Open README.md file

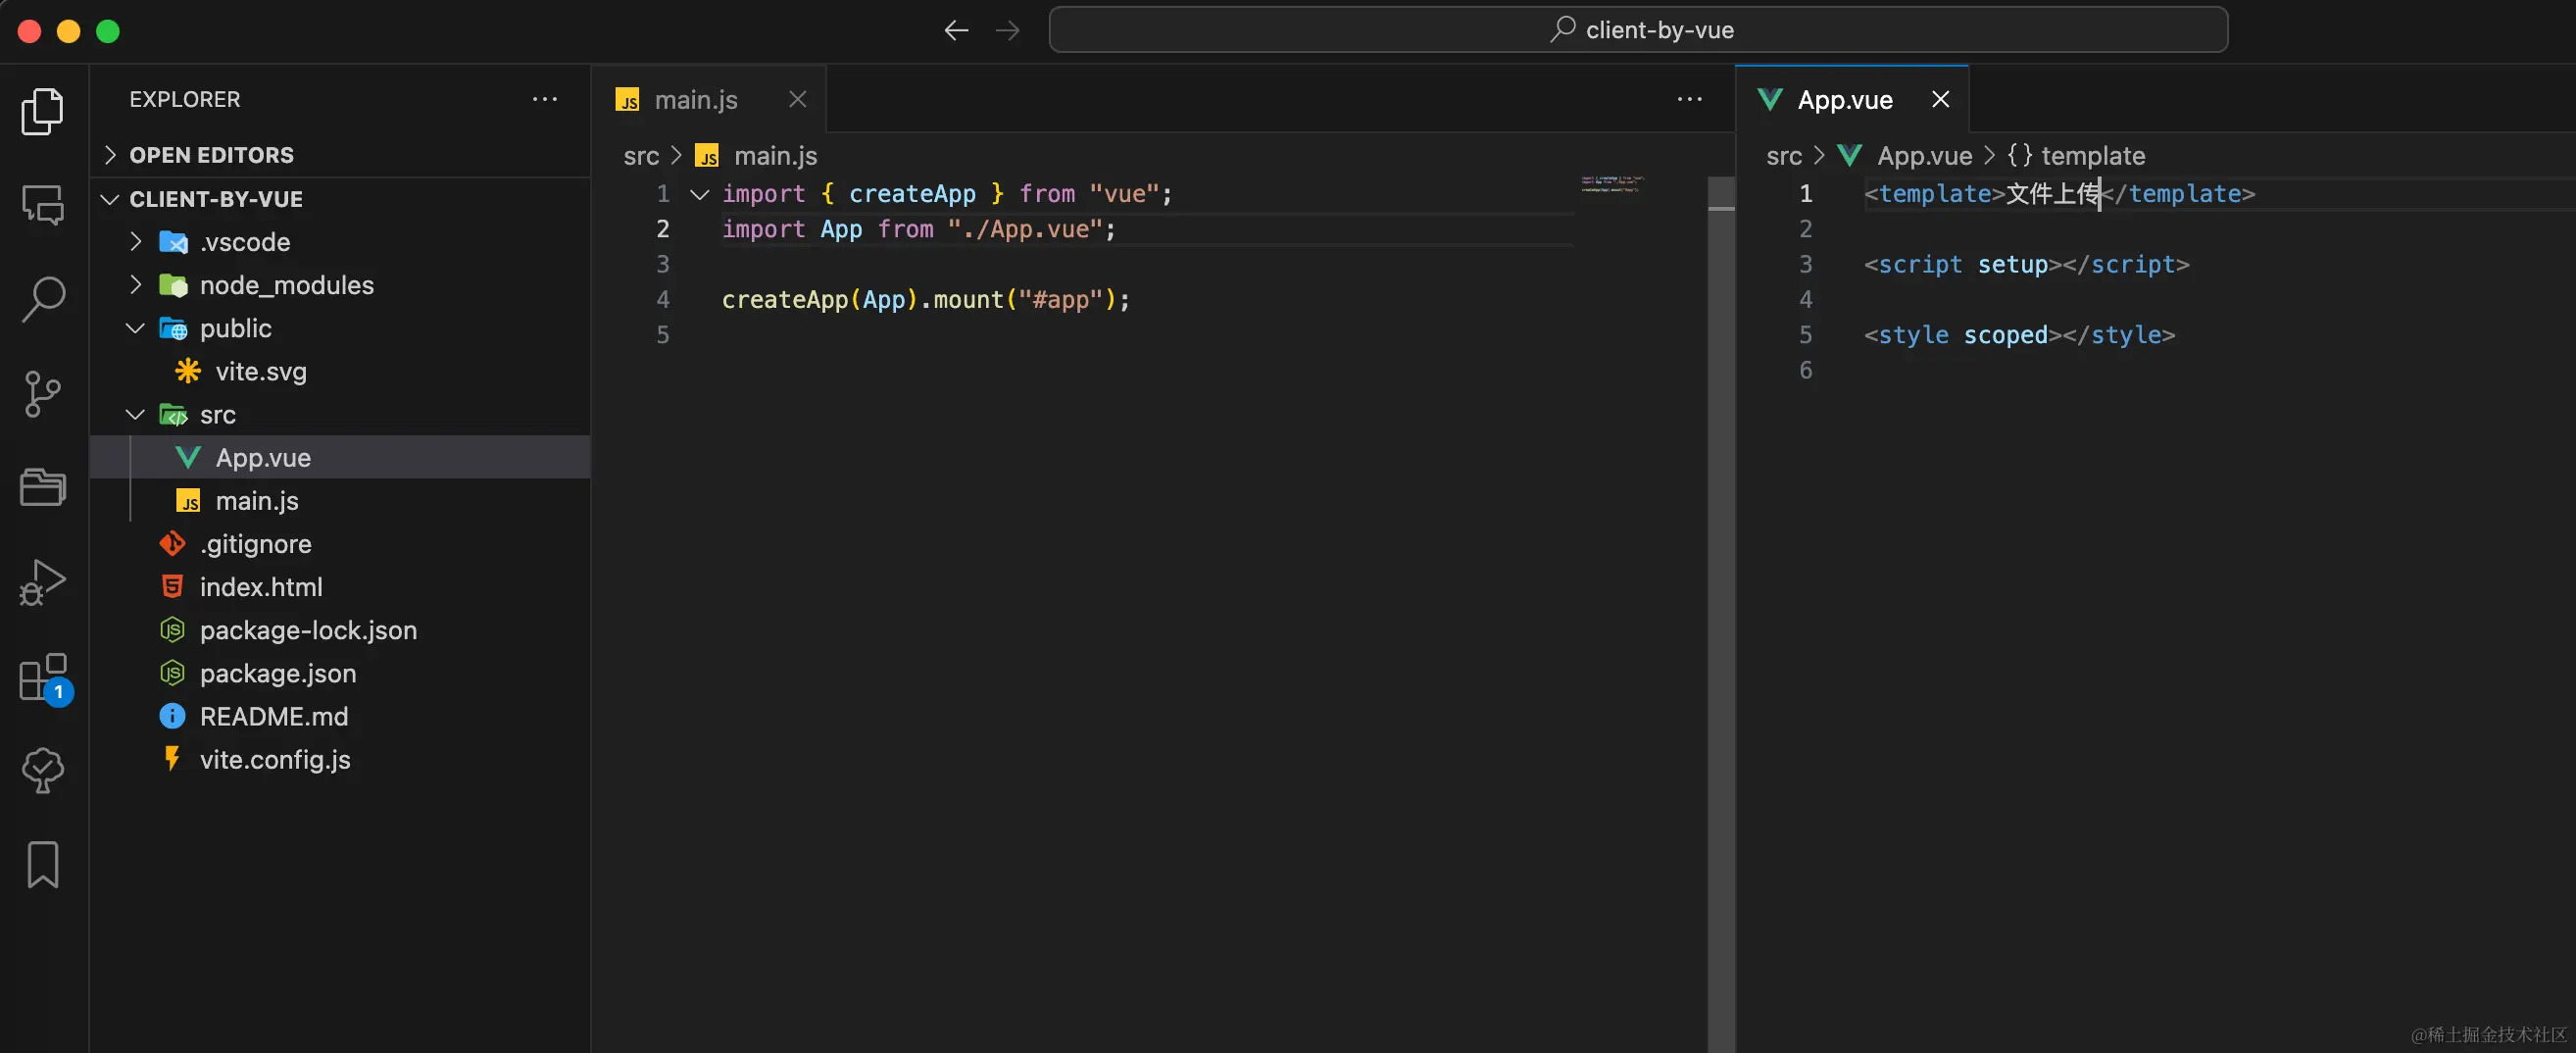[340, 715]
